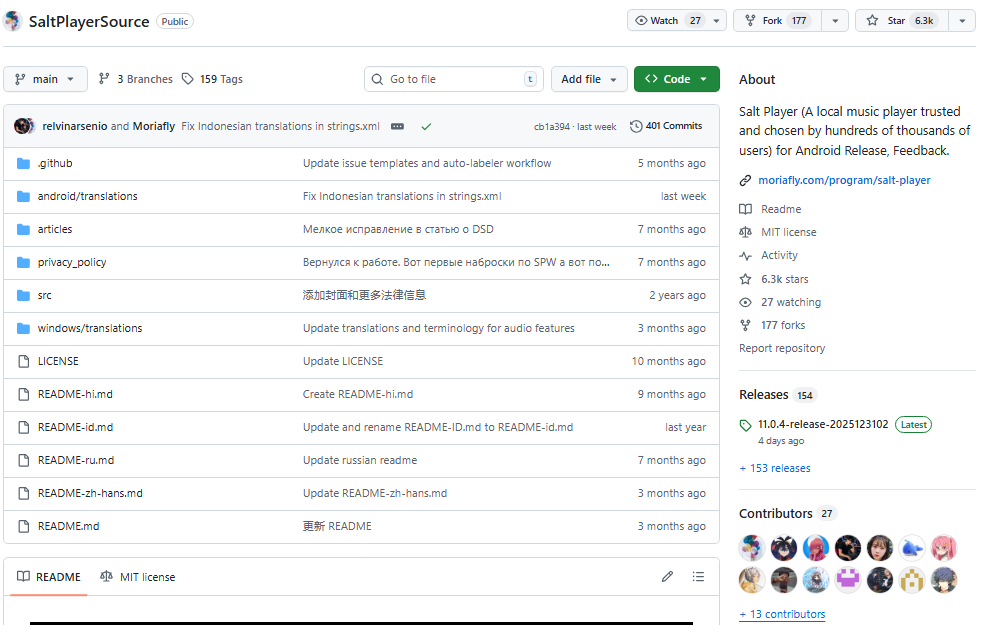Screen dimensions: 987x625
Task: Open the 177 forks link
Action: (x=783, y=325)
